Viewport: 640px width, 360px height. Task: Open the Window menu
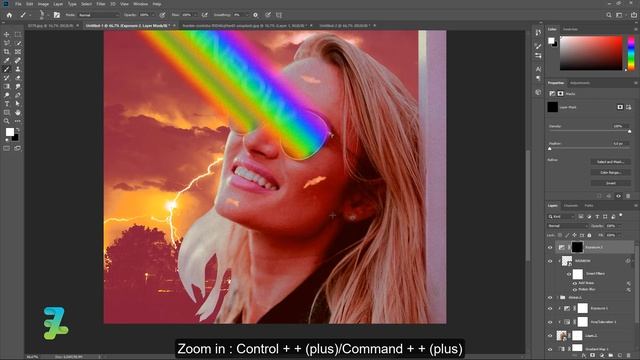pyautogui.click(x=140, y=4)
